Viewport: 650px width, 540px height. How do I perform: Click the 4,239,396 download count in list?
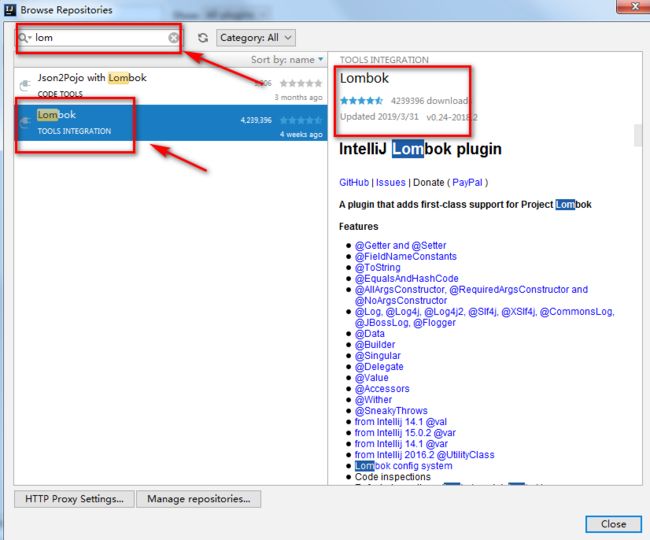click(x=256, y=120)
